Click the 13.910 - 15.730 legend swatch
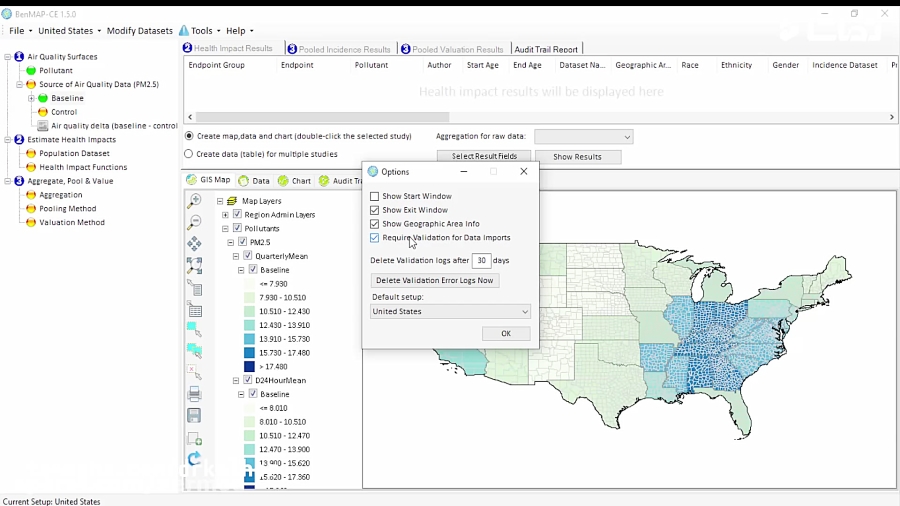This screenshot has height=506, width=900. coord(249,339)
